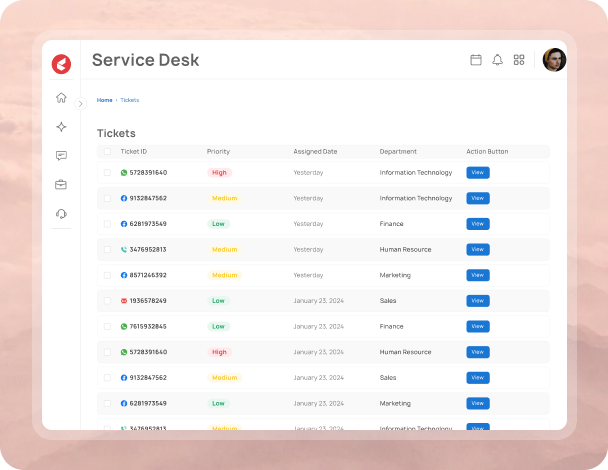Tick the checkbox for ticket 7615932845
608x470 pixels.
(x=107, y=326)
